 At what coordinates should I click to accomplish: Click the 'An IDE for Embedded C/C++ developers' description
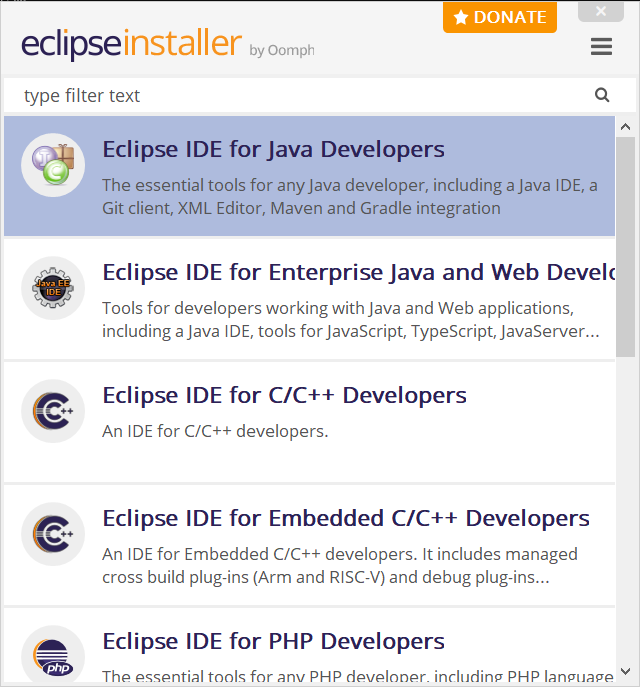tap(340, 566)
